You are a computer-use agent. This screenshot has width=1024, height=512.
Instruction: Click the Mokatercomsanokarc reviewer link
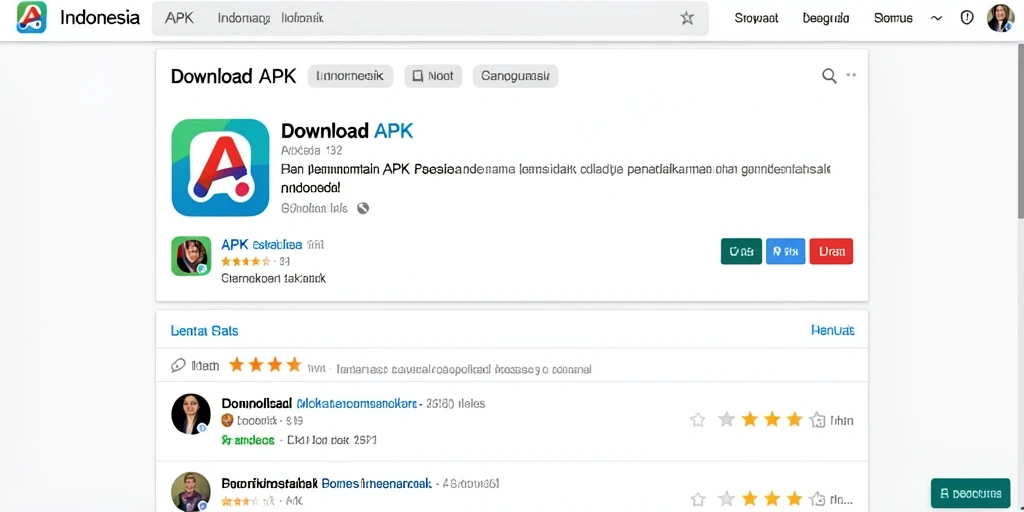(357, 404)
